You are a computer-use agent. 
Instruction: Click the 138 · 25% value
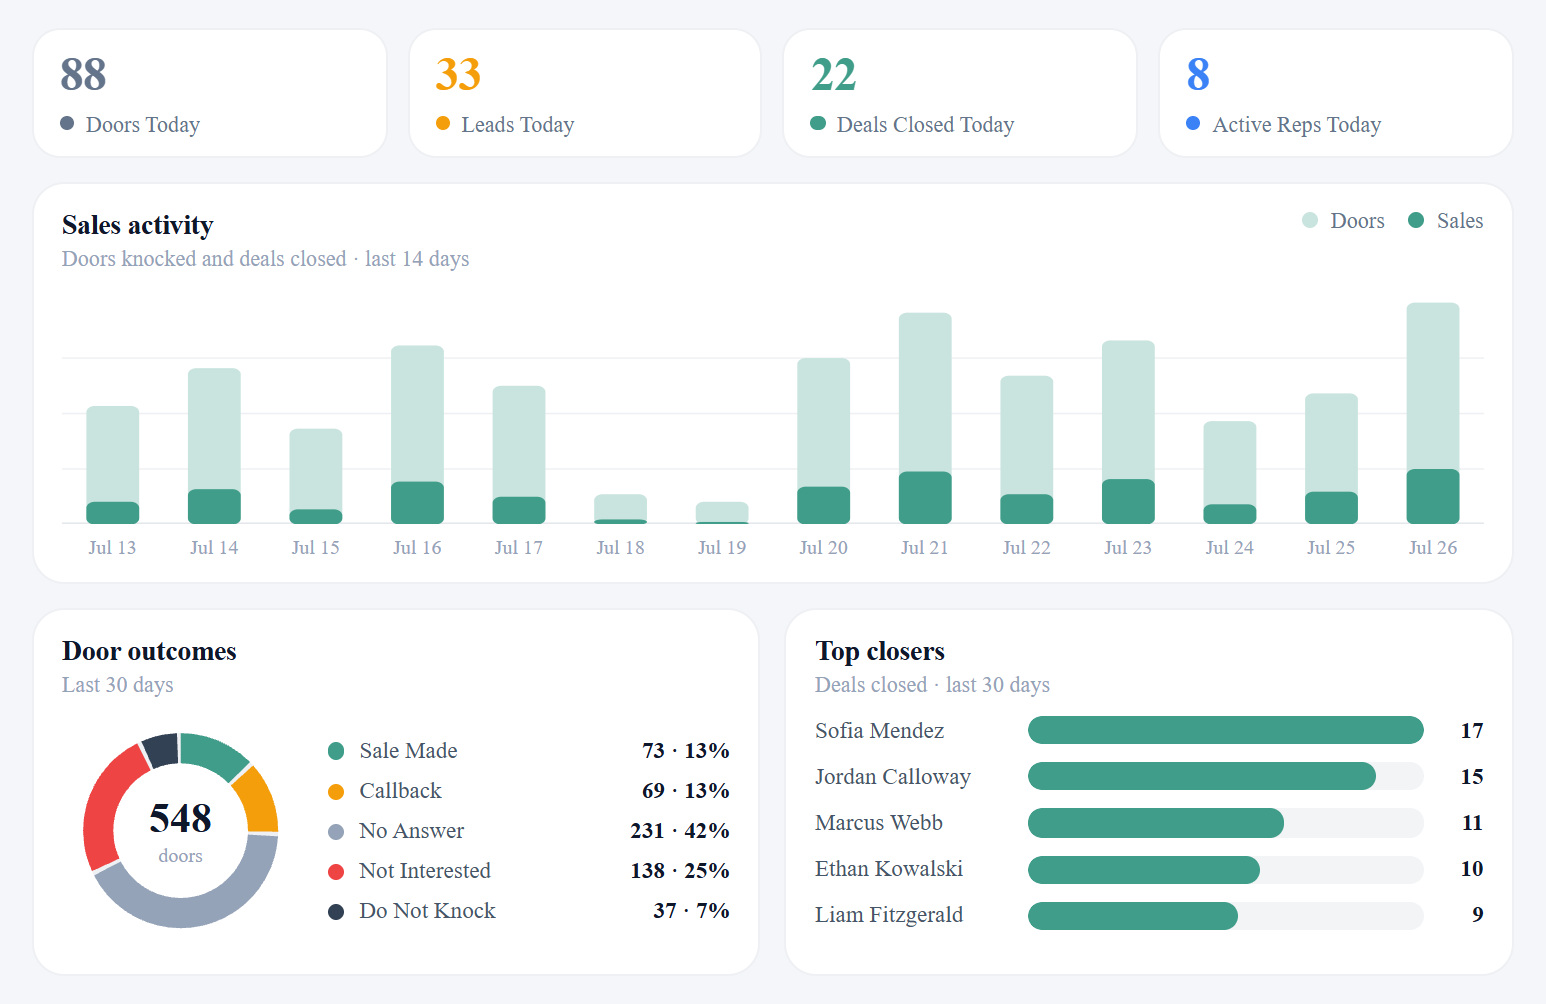point(680,871)
